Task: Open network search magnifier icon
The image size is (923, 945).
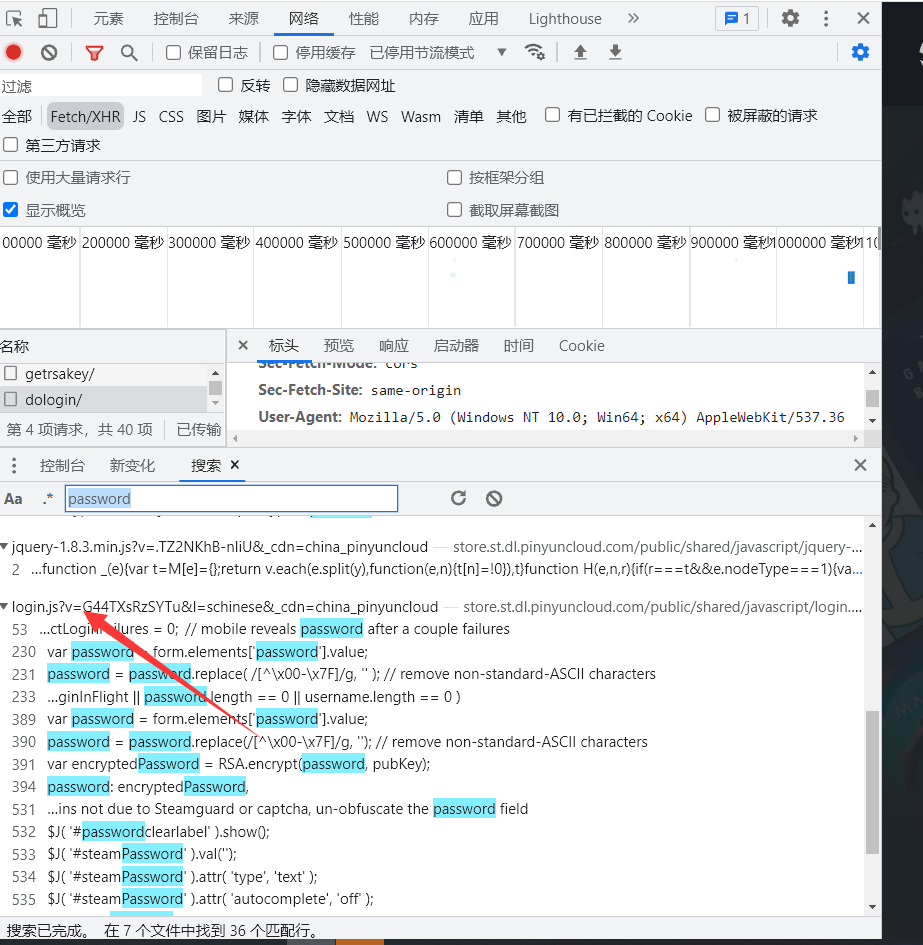Action: pyautogui.click(x=129, y=53)
